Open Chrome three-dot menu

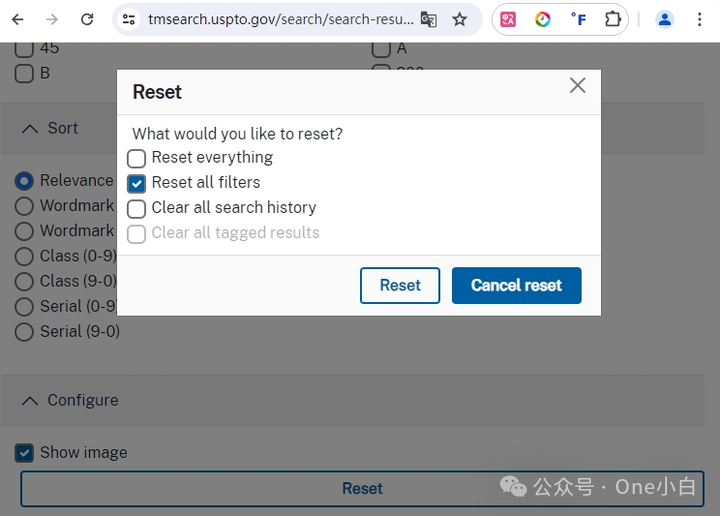(x=699, y=19)
